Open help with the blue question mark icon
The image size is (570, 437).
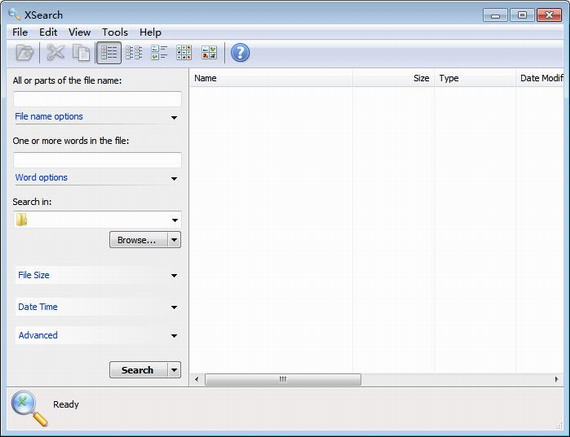coord(240,53)
